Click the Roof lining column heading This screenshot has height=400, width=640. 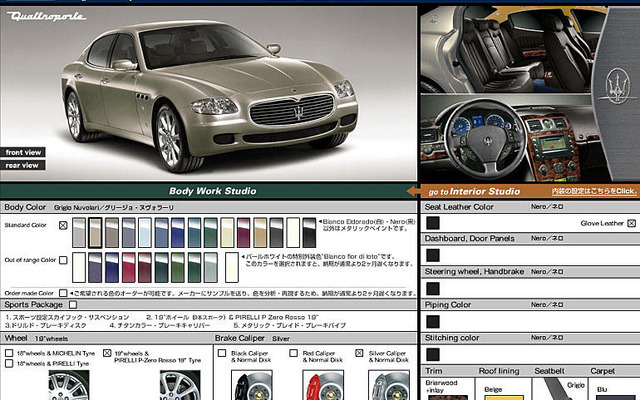click(499, 371)
